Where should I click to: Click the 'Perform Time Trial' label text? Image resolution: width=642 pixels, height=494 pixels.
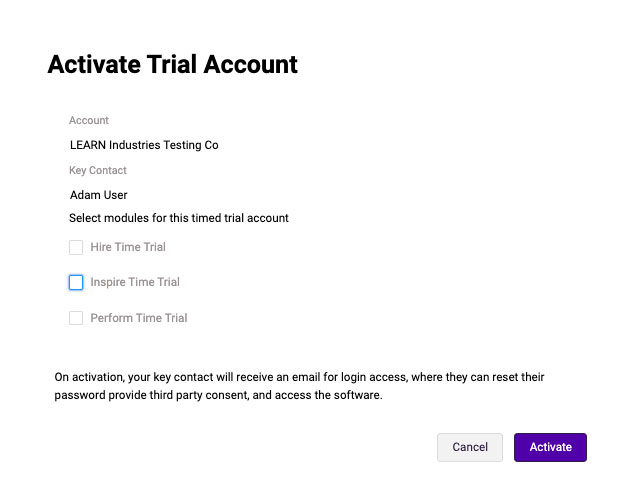point(139,318)
